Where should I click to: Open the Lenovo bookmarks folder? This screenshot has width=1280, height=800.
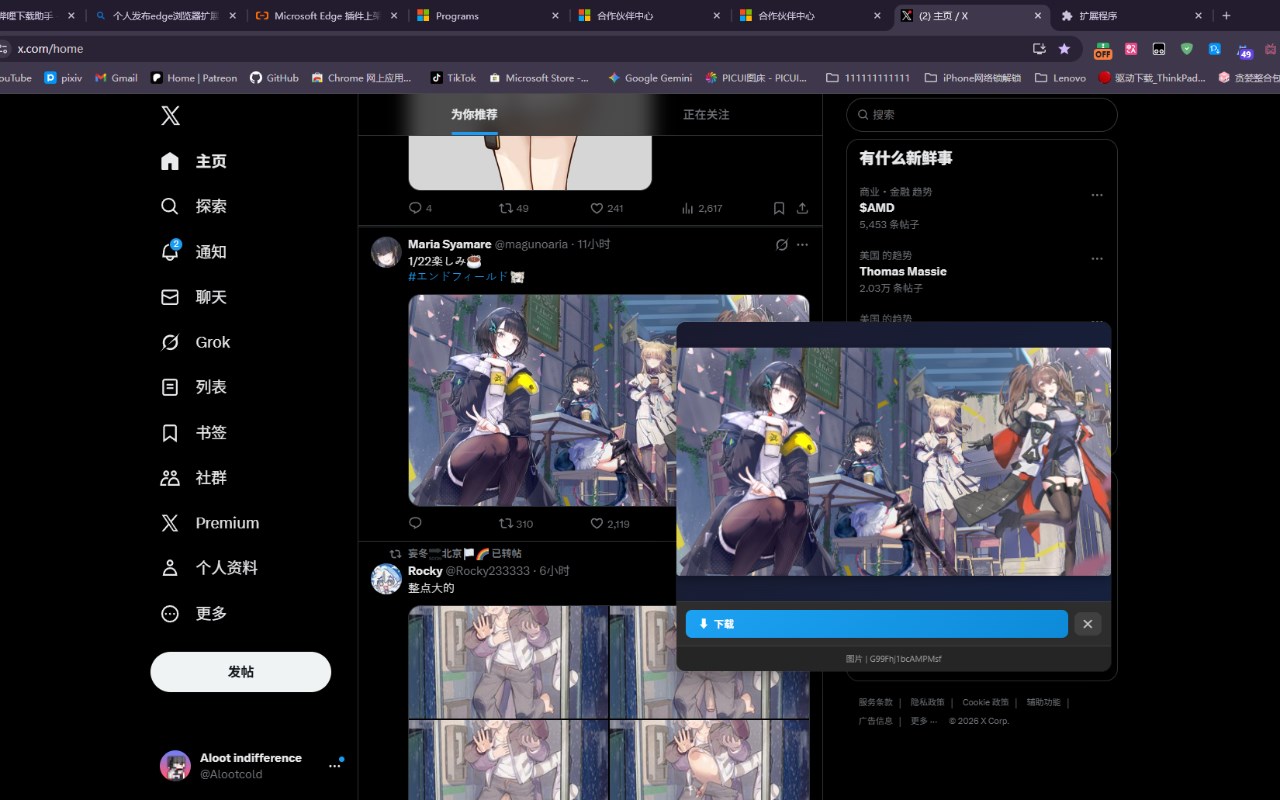tap(1060, 78)
